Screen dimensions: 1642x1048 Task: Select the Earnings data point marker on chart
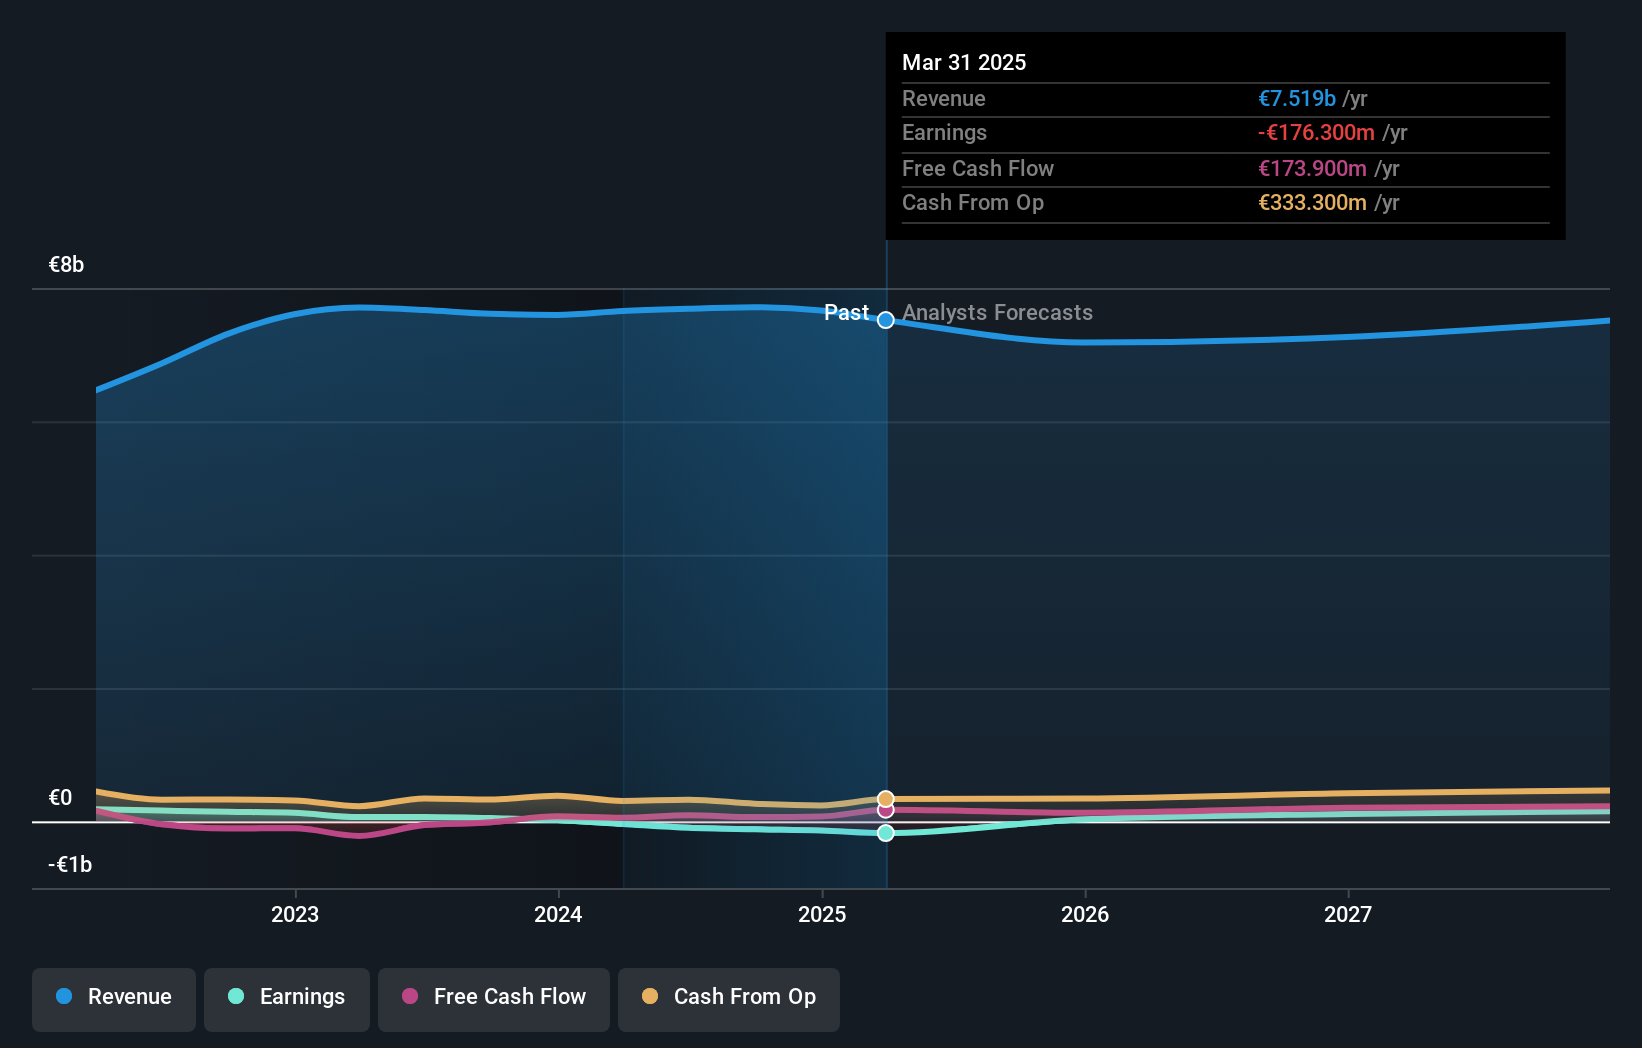pos(886,833)
